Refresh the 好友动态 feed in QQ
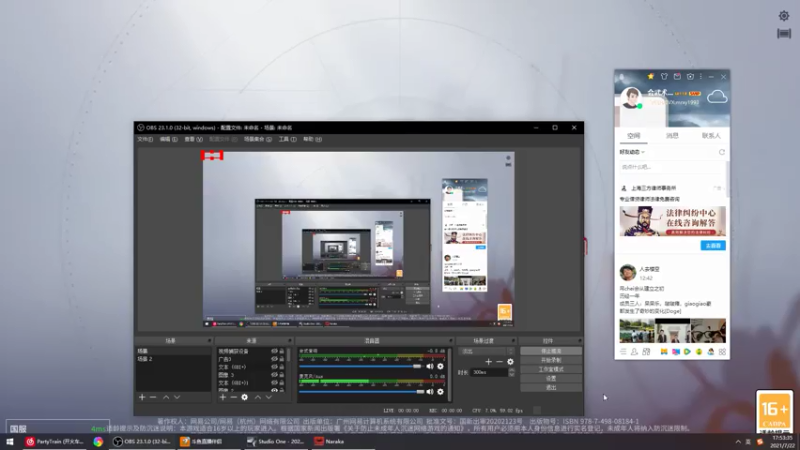Viewport: 800px width, 450px height. coord(721,152)
